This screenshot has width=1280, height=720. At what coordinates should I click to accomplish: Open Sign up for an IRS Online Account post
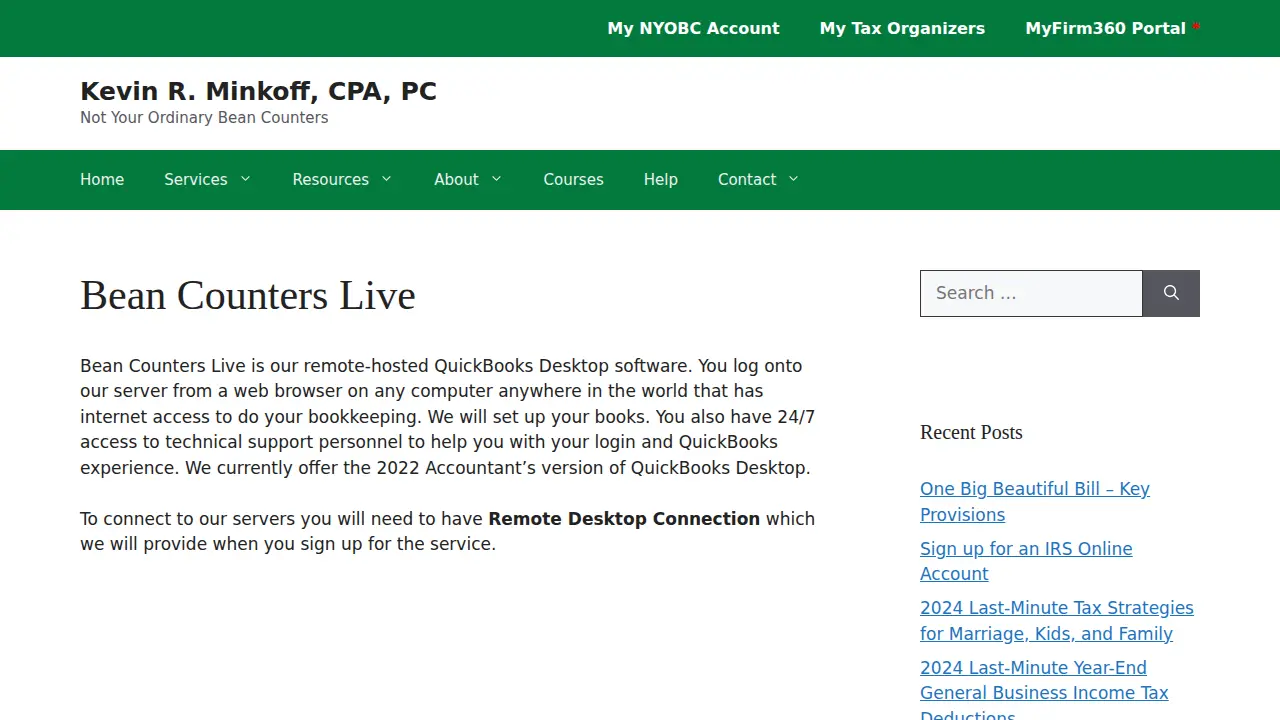[x=1026, y=561]
